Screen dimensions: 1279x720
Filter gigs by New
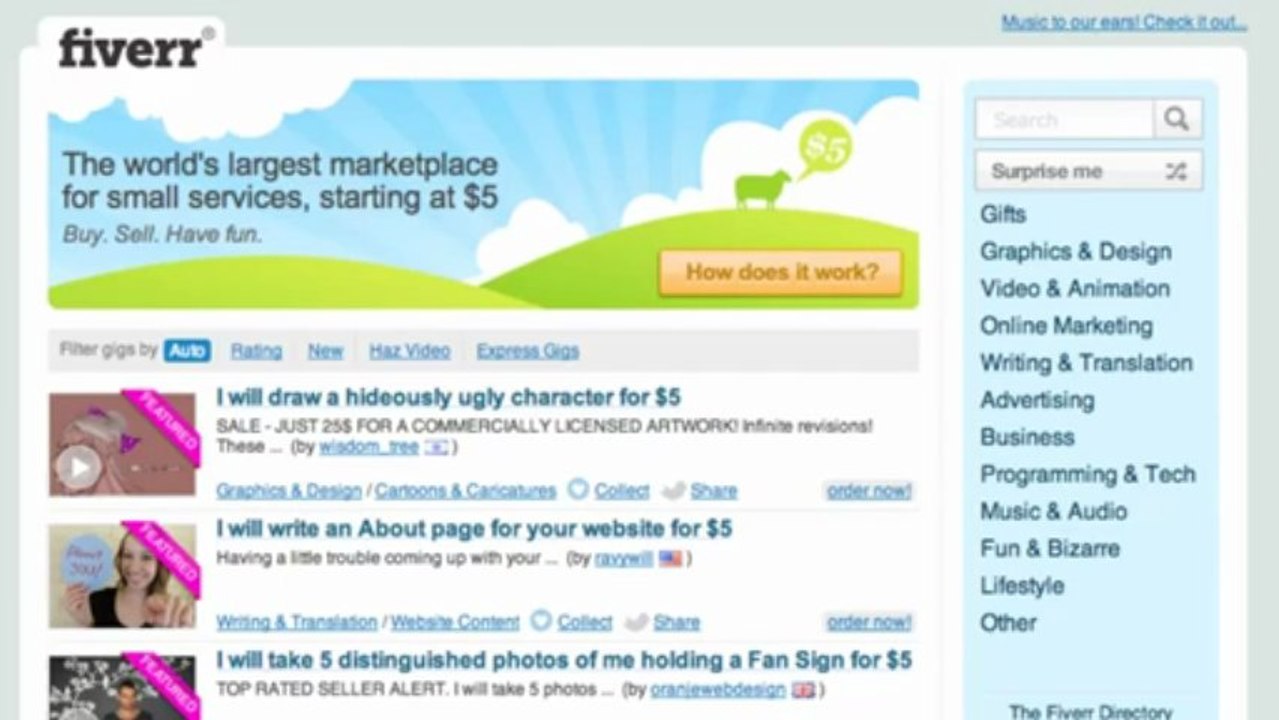pos(325,351)
